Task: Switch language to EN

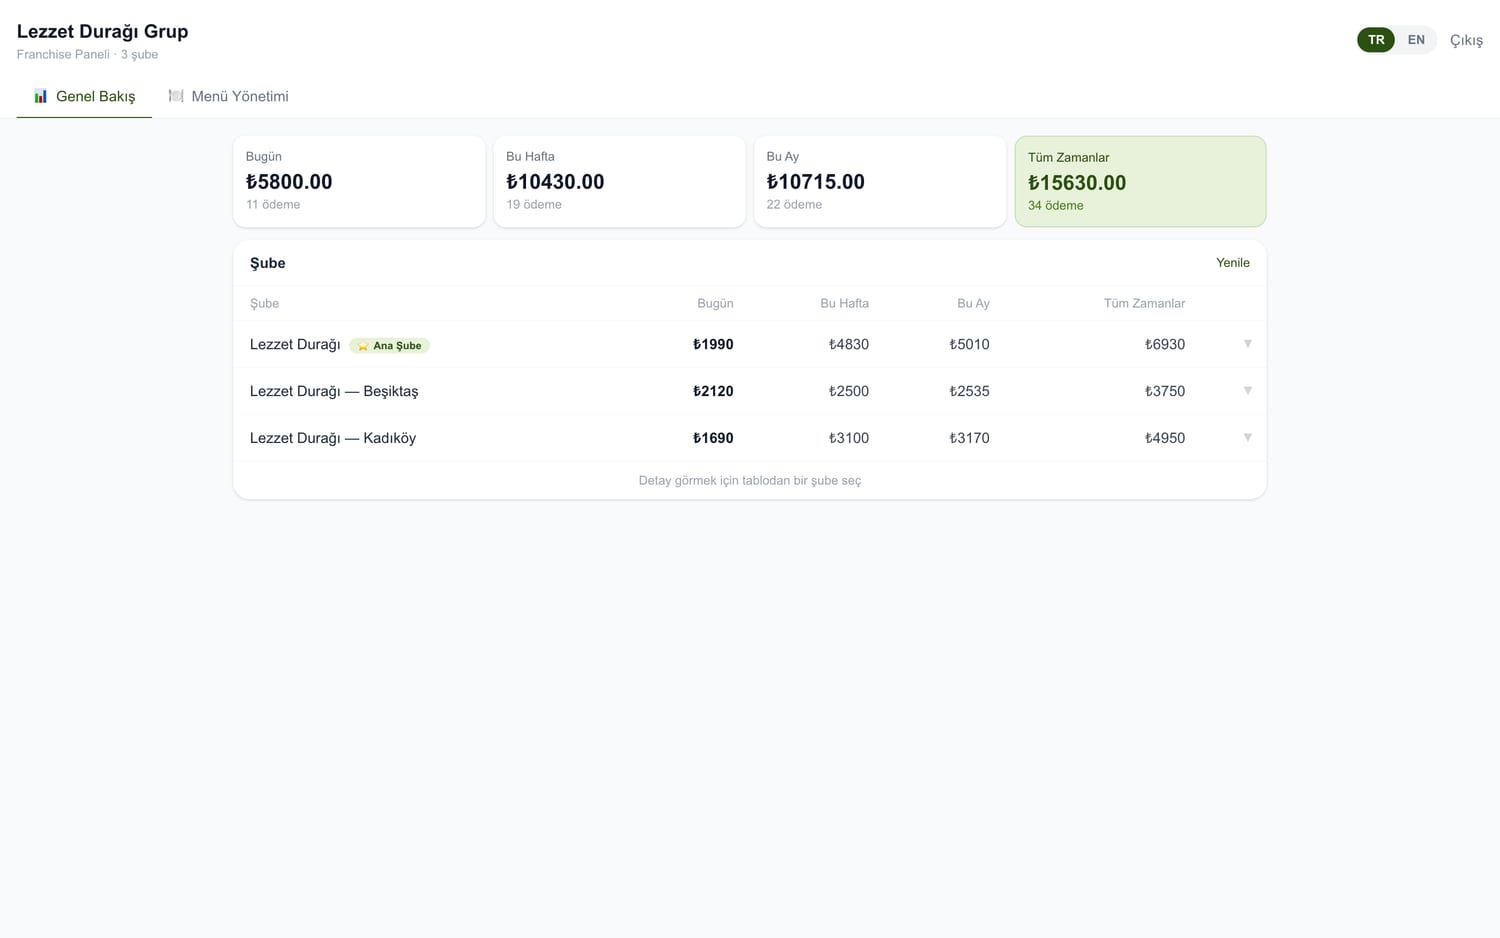Action: (1416, 40)
